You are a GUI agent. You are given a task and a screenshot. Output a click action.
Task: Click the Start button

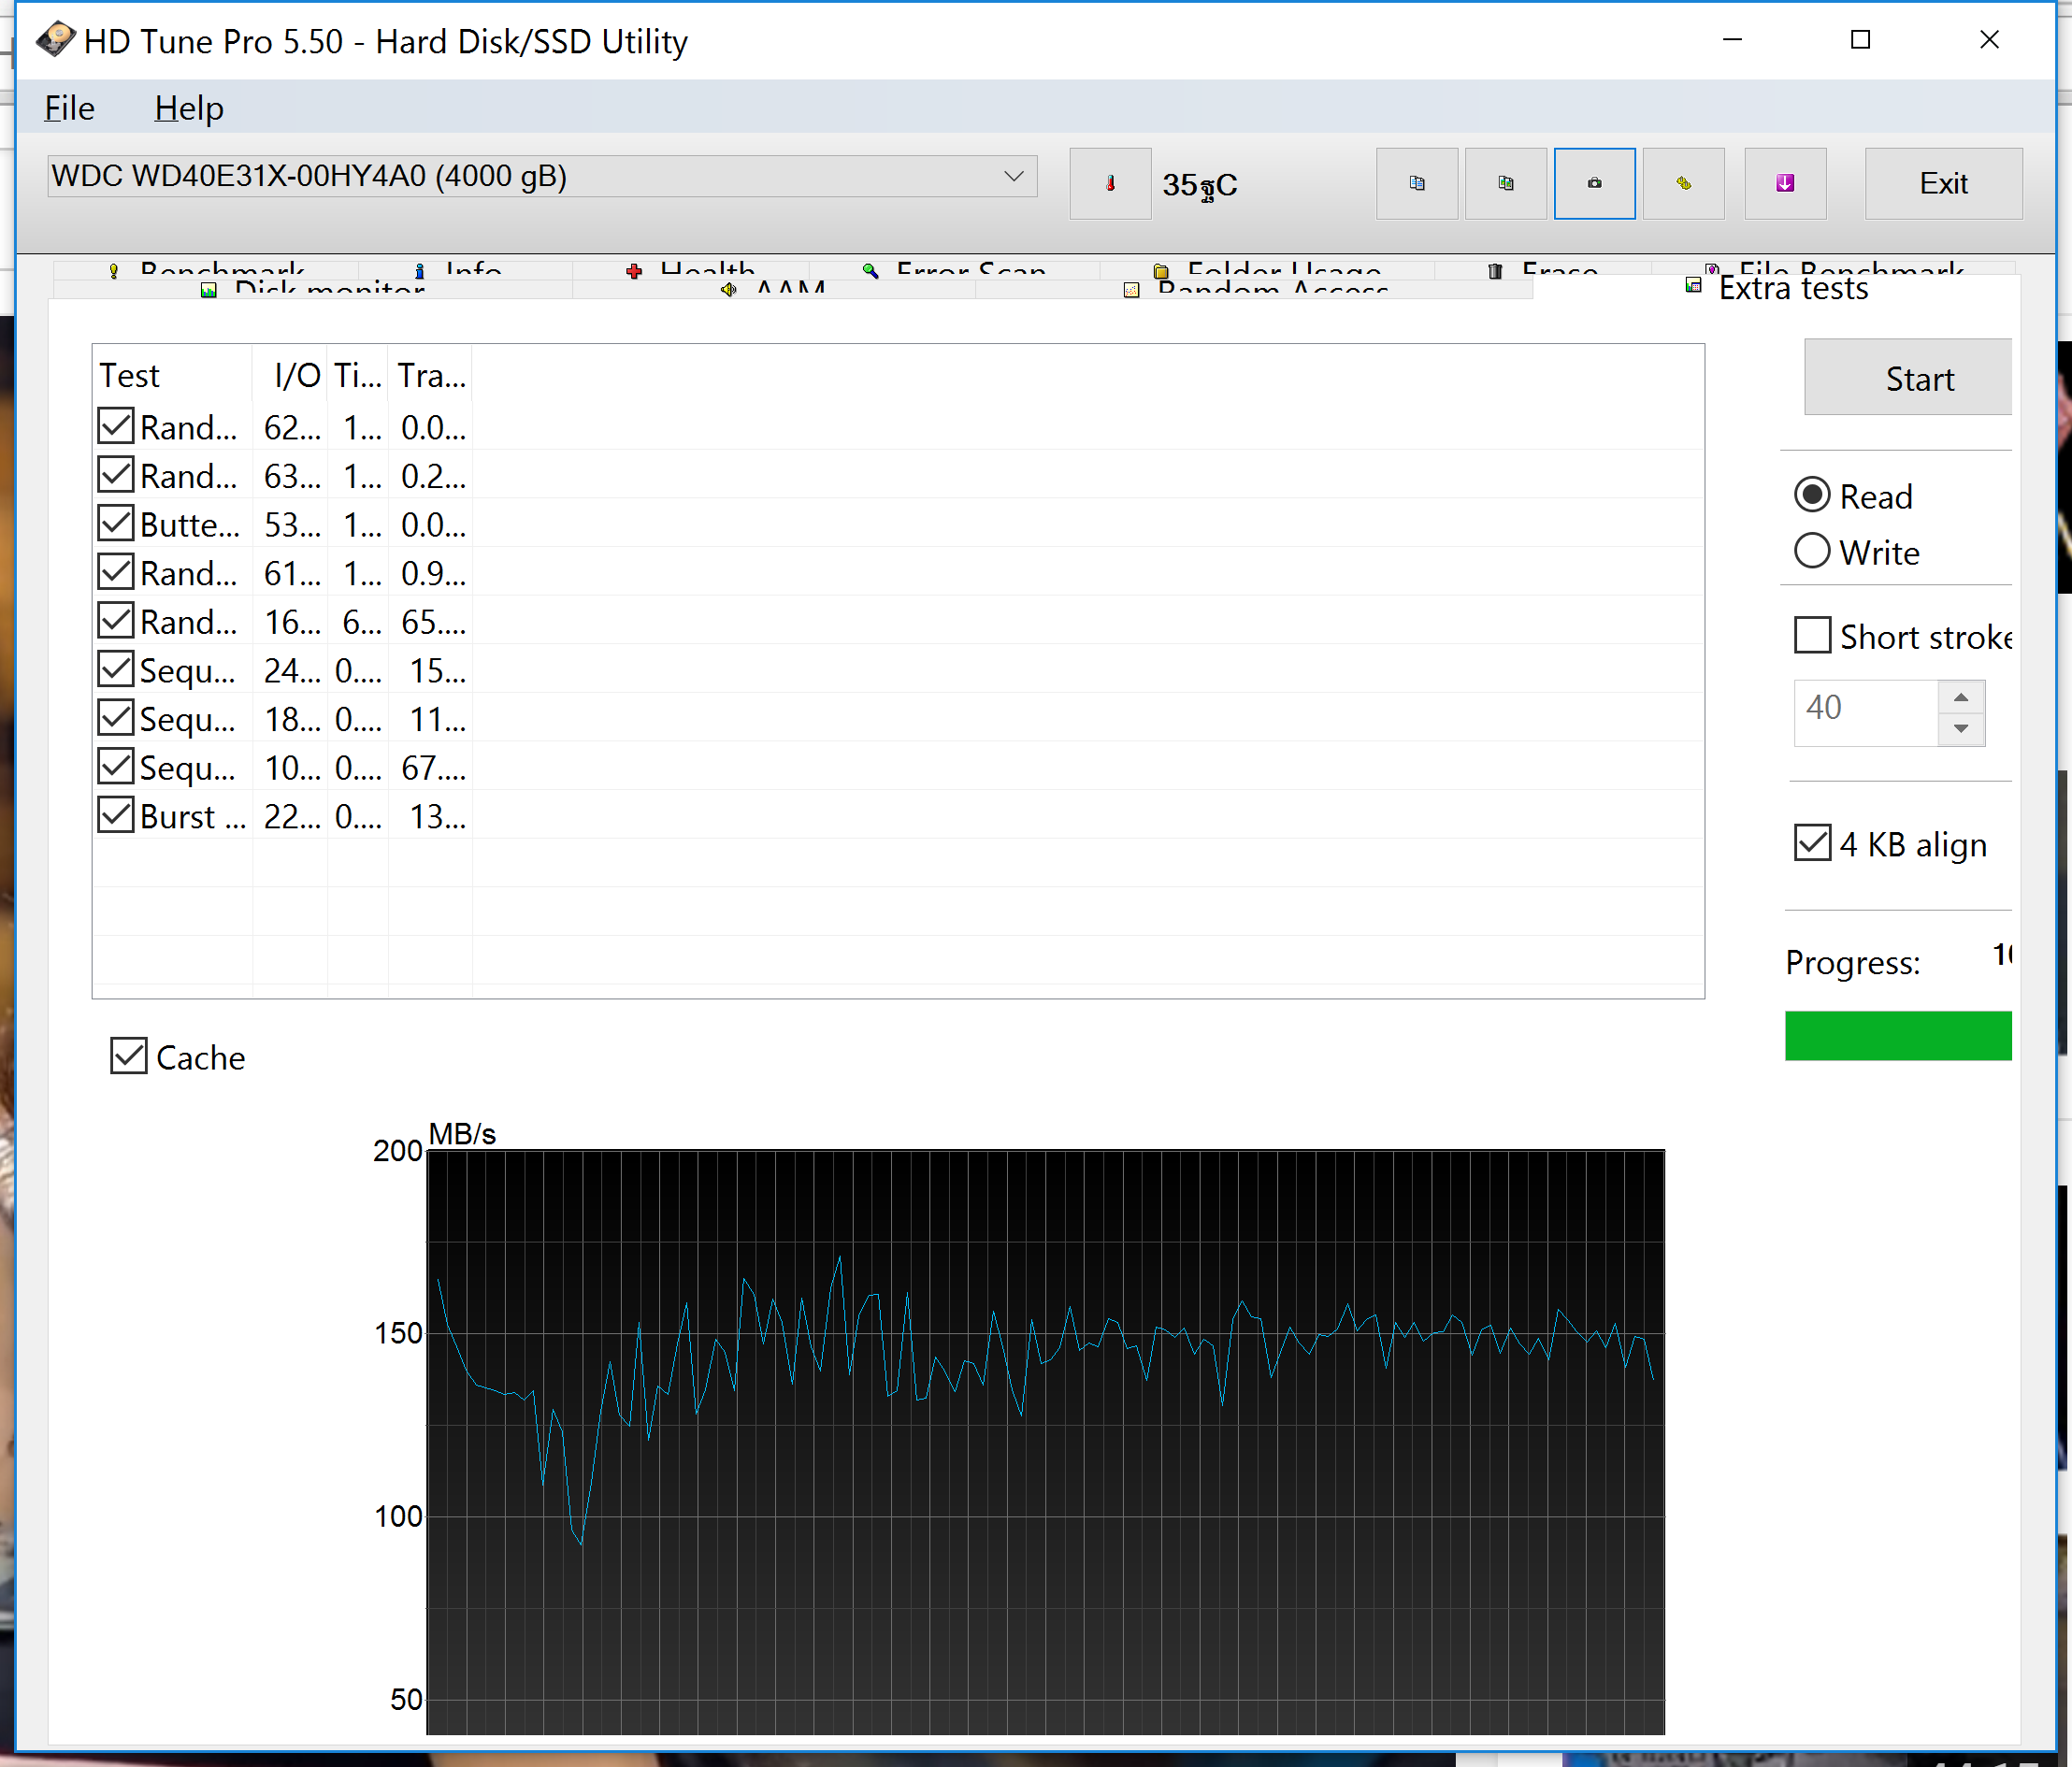click(x=1908, y=378)
